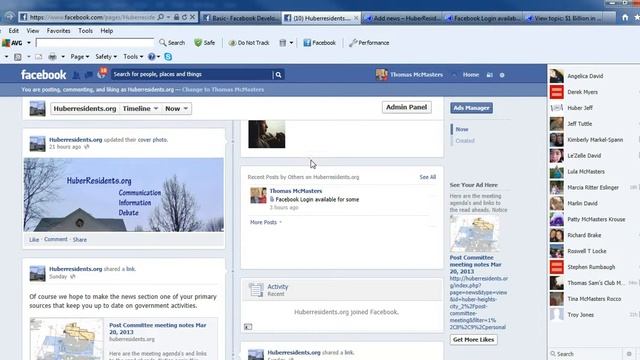Open friend requests icon in Facebook header
Viewport: 640px width, 360px height.
click(x=76, y=75)
